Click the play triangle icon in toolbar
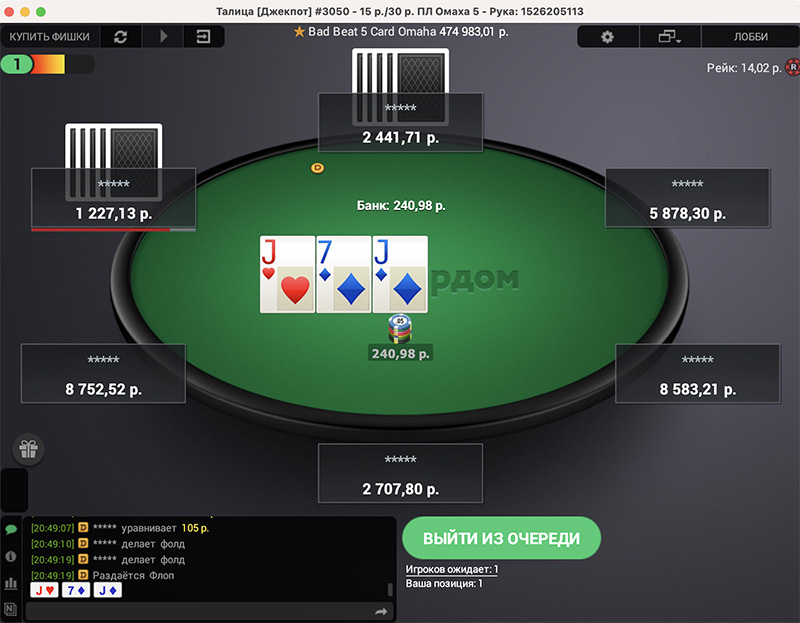 pos(163,37)
